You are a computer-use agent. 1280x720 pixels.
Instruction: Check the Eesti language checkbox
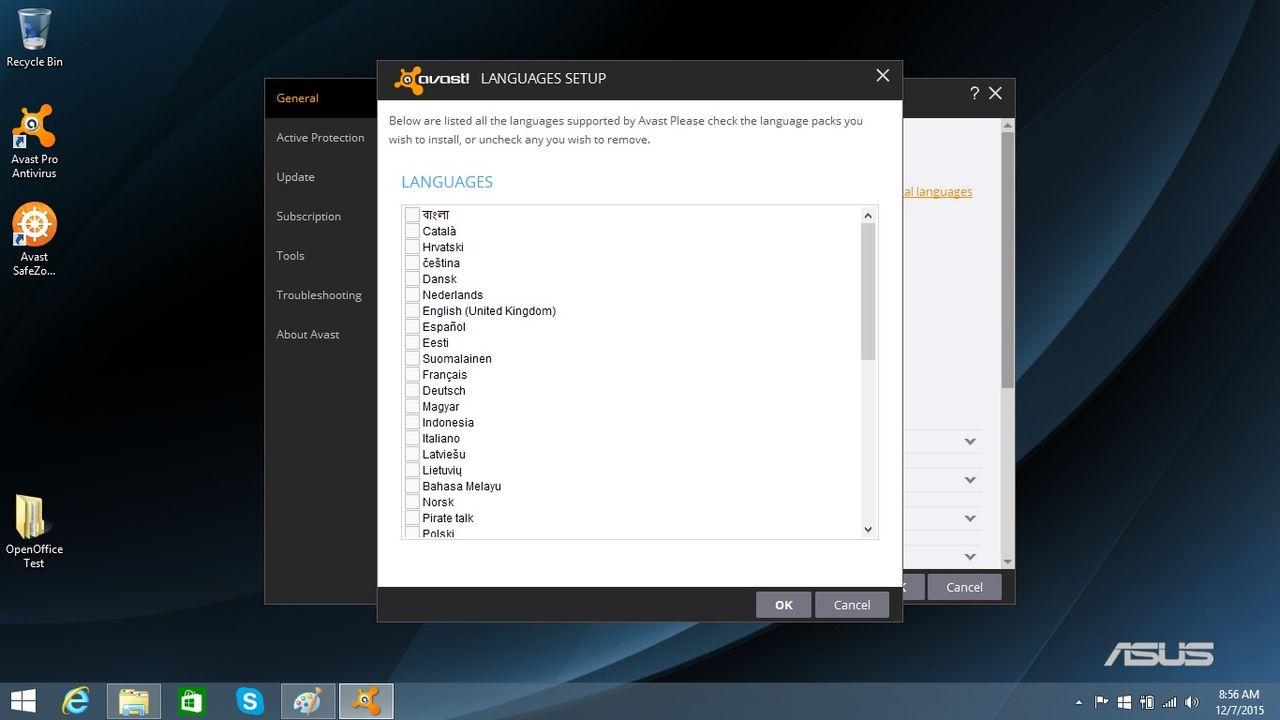412,343
